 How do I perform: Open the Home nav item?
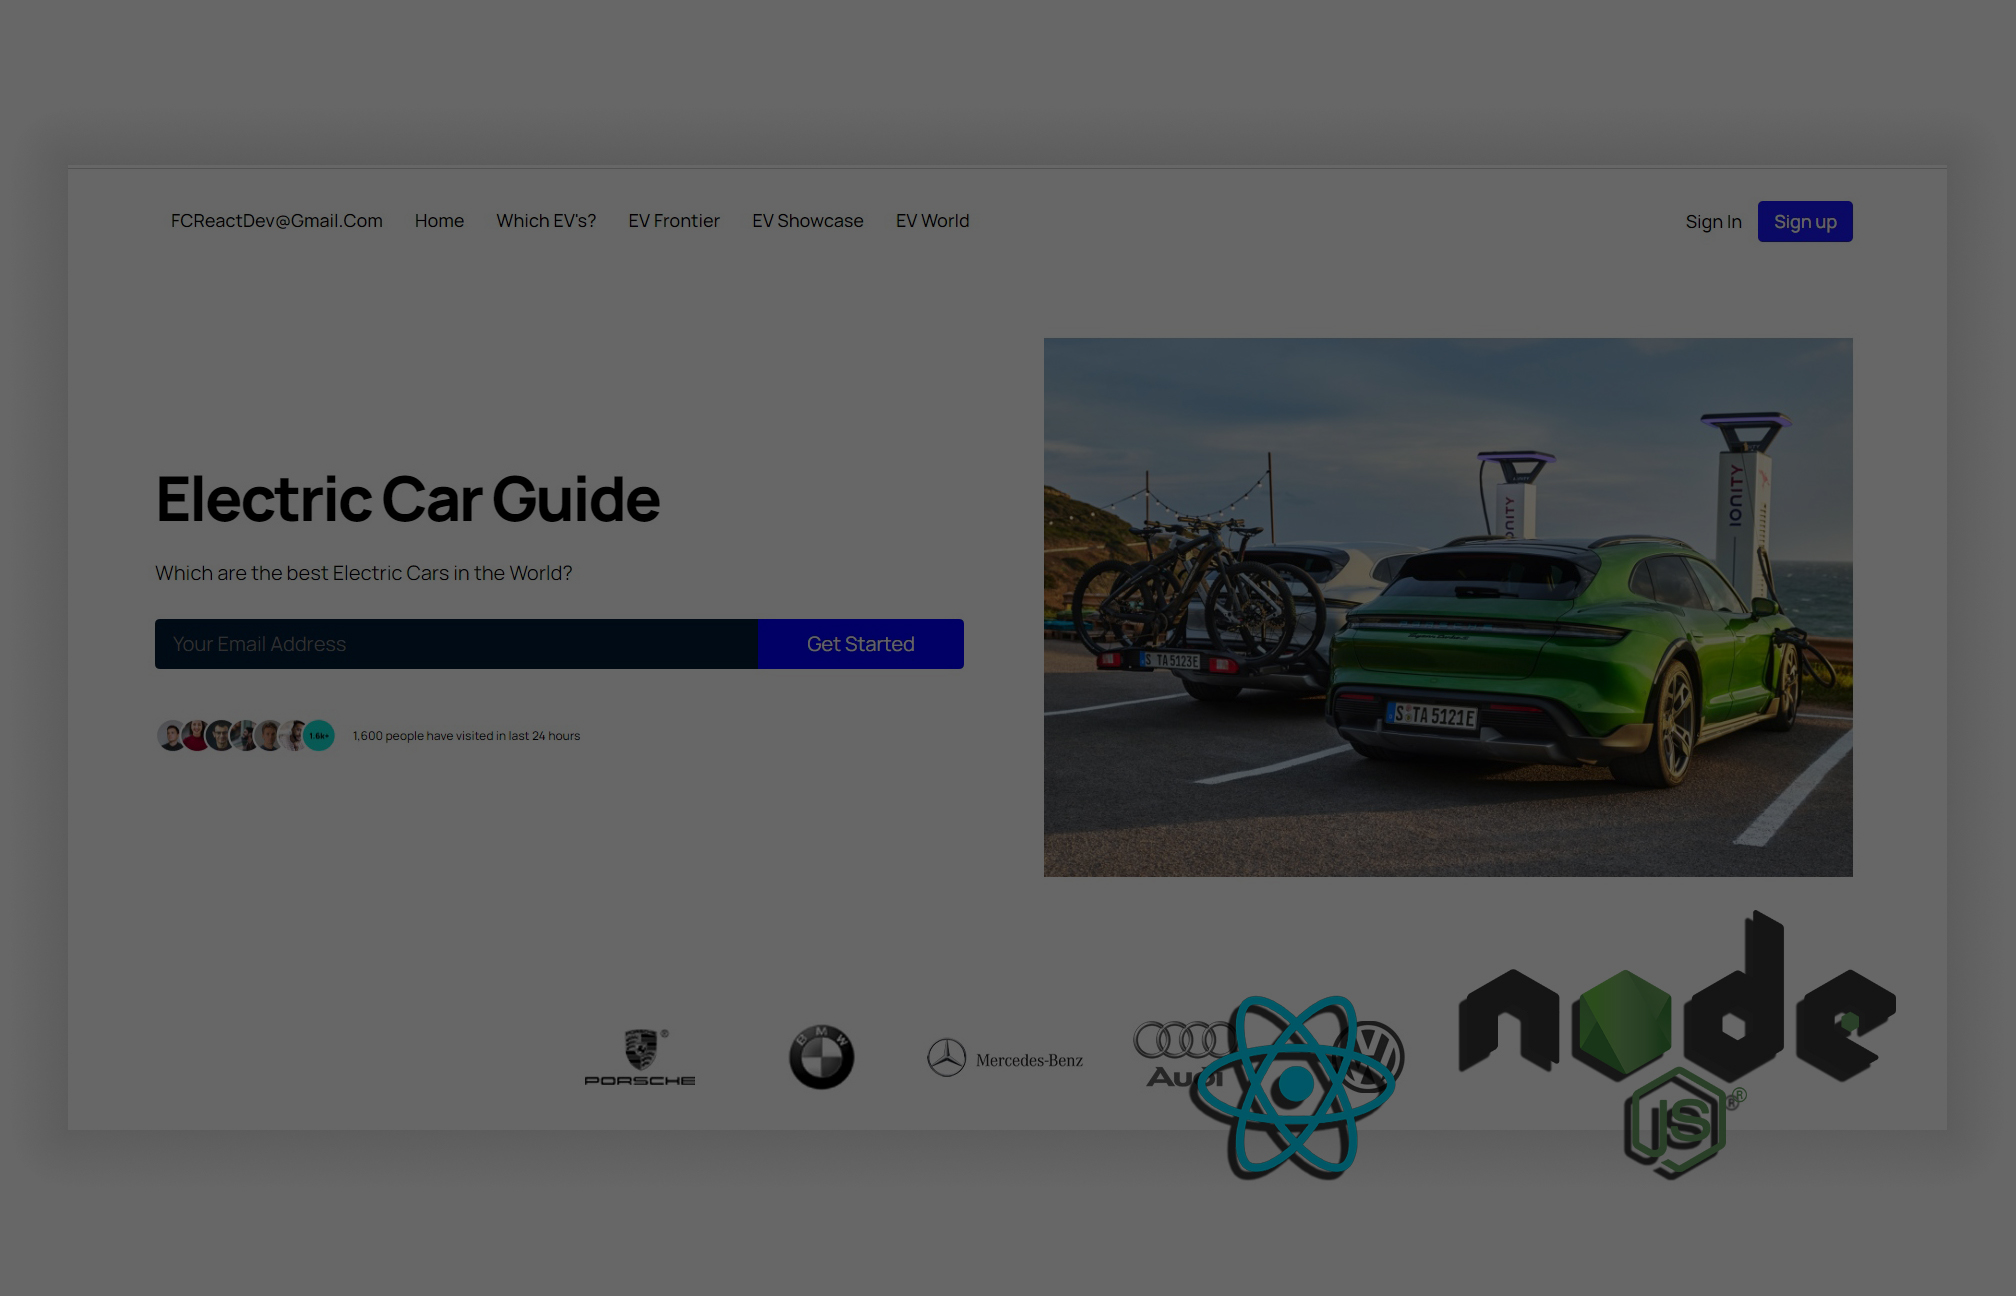tap(439, 221)
